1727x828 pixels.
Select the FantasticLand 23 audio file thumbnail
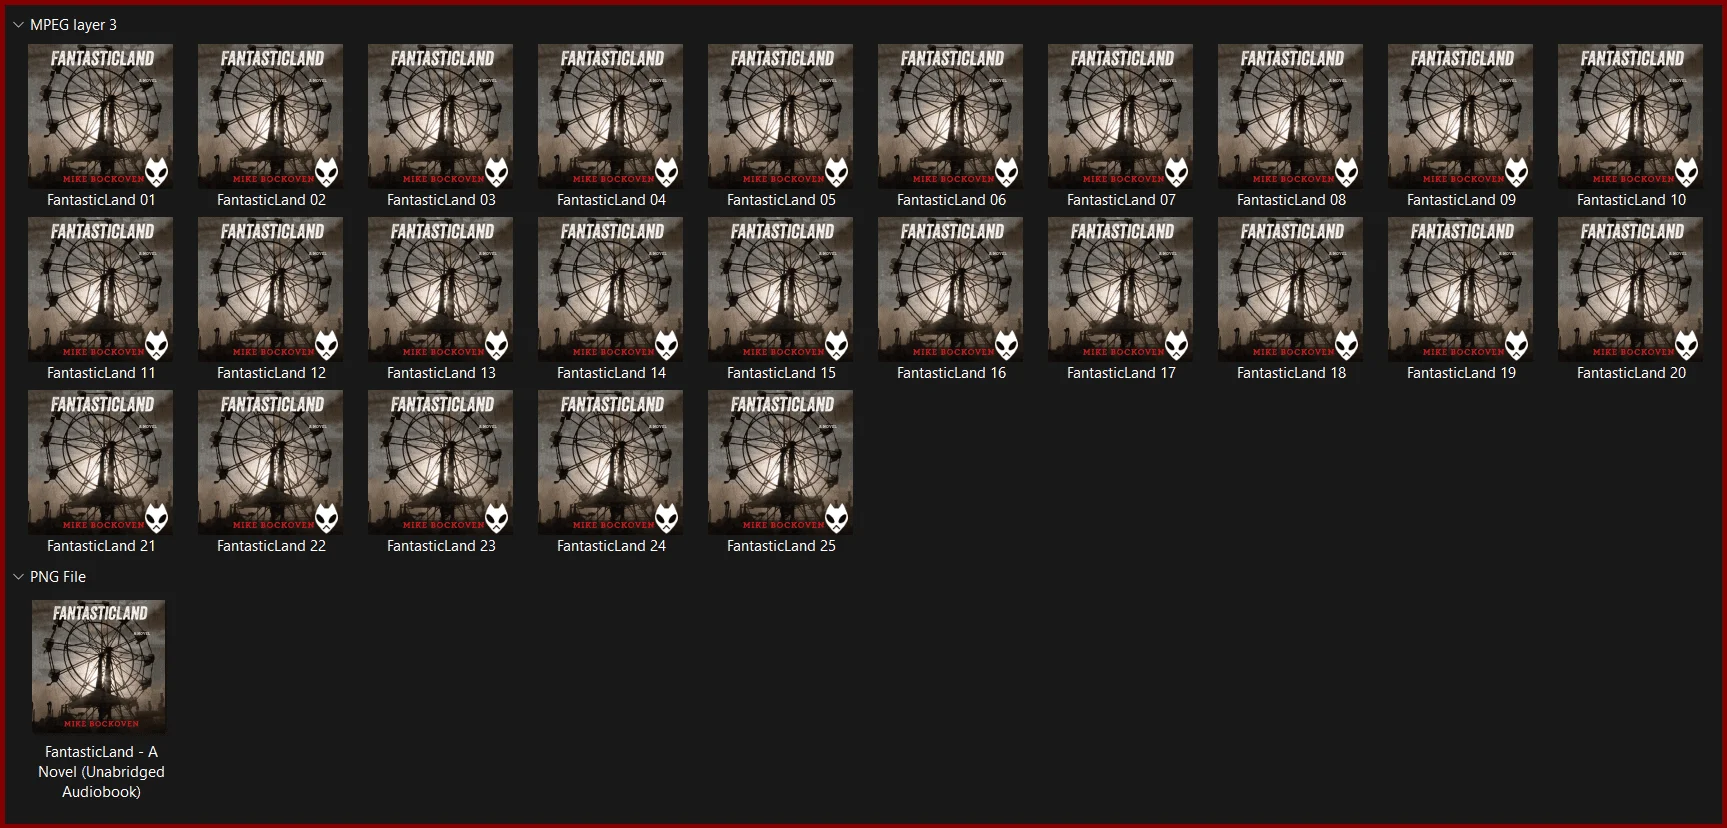(x=441, y=462)
